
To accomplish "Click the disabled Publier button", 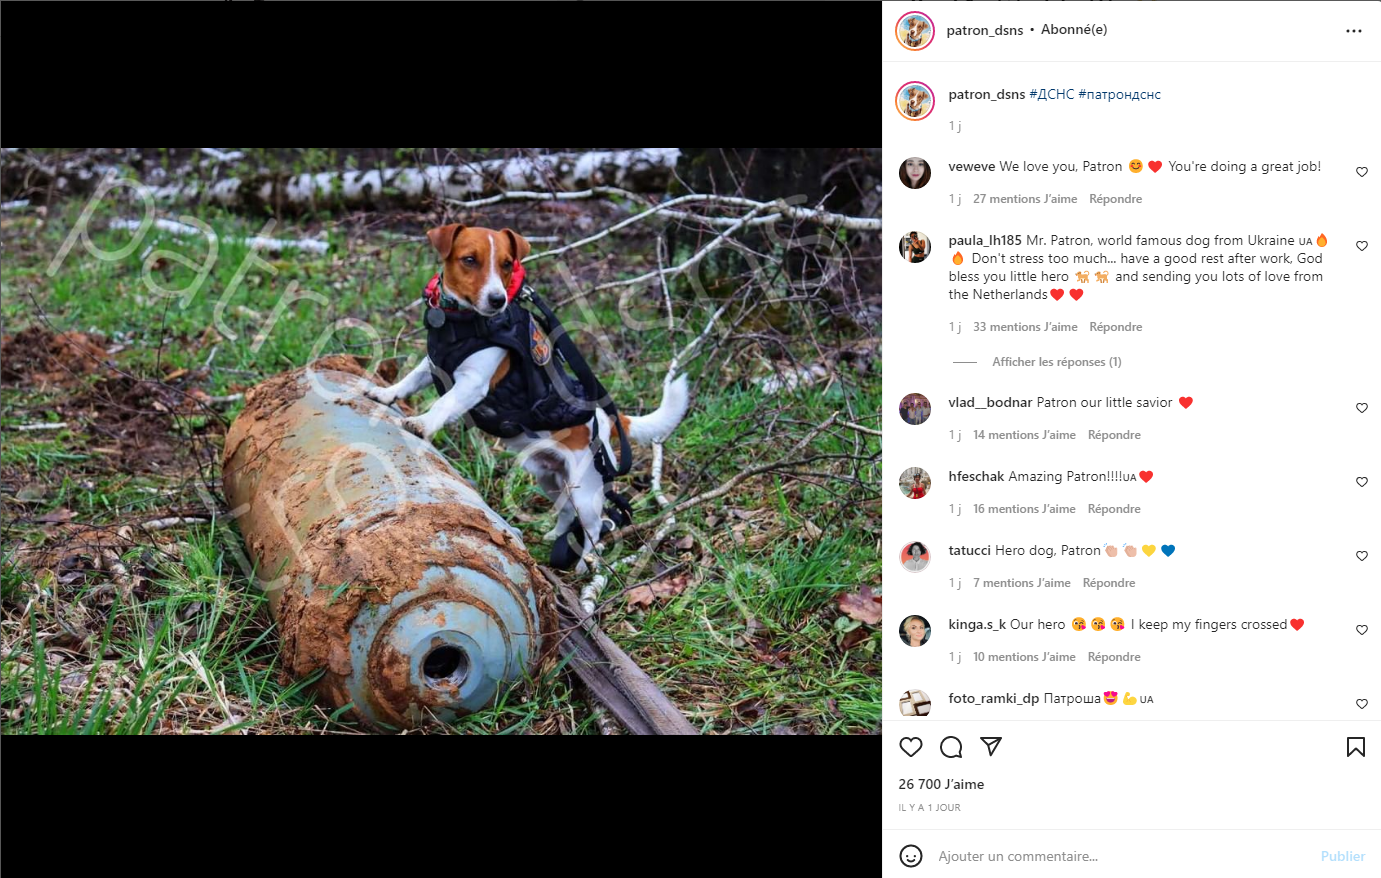I will [1342, 856].
